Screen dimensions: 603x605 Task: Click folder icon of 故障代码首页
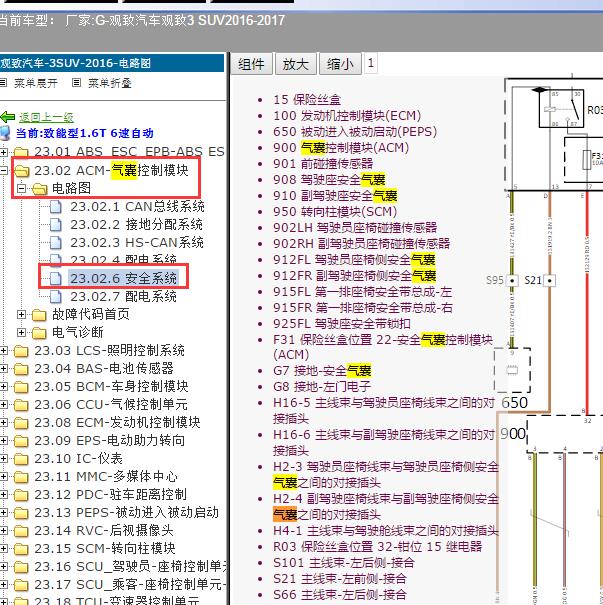pos(39,315)
